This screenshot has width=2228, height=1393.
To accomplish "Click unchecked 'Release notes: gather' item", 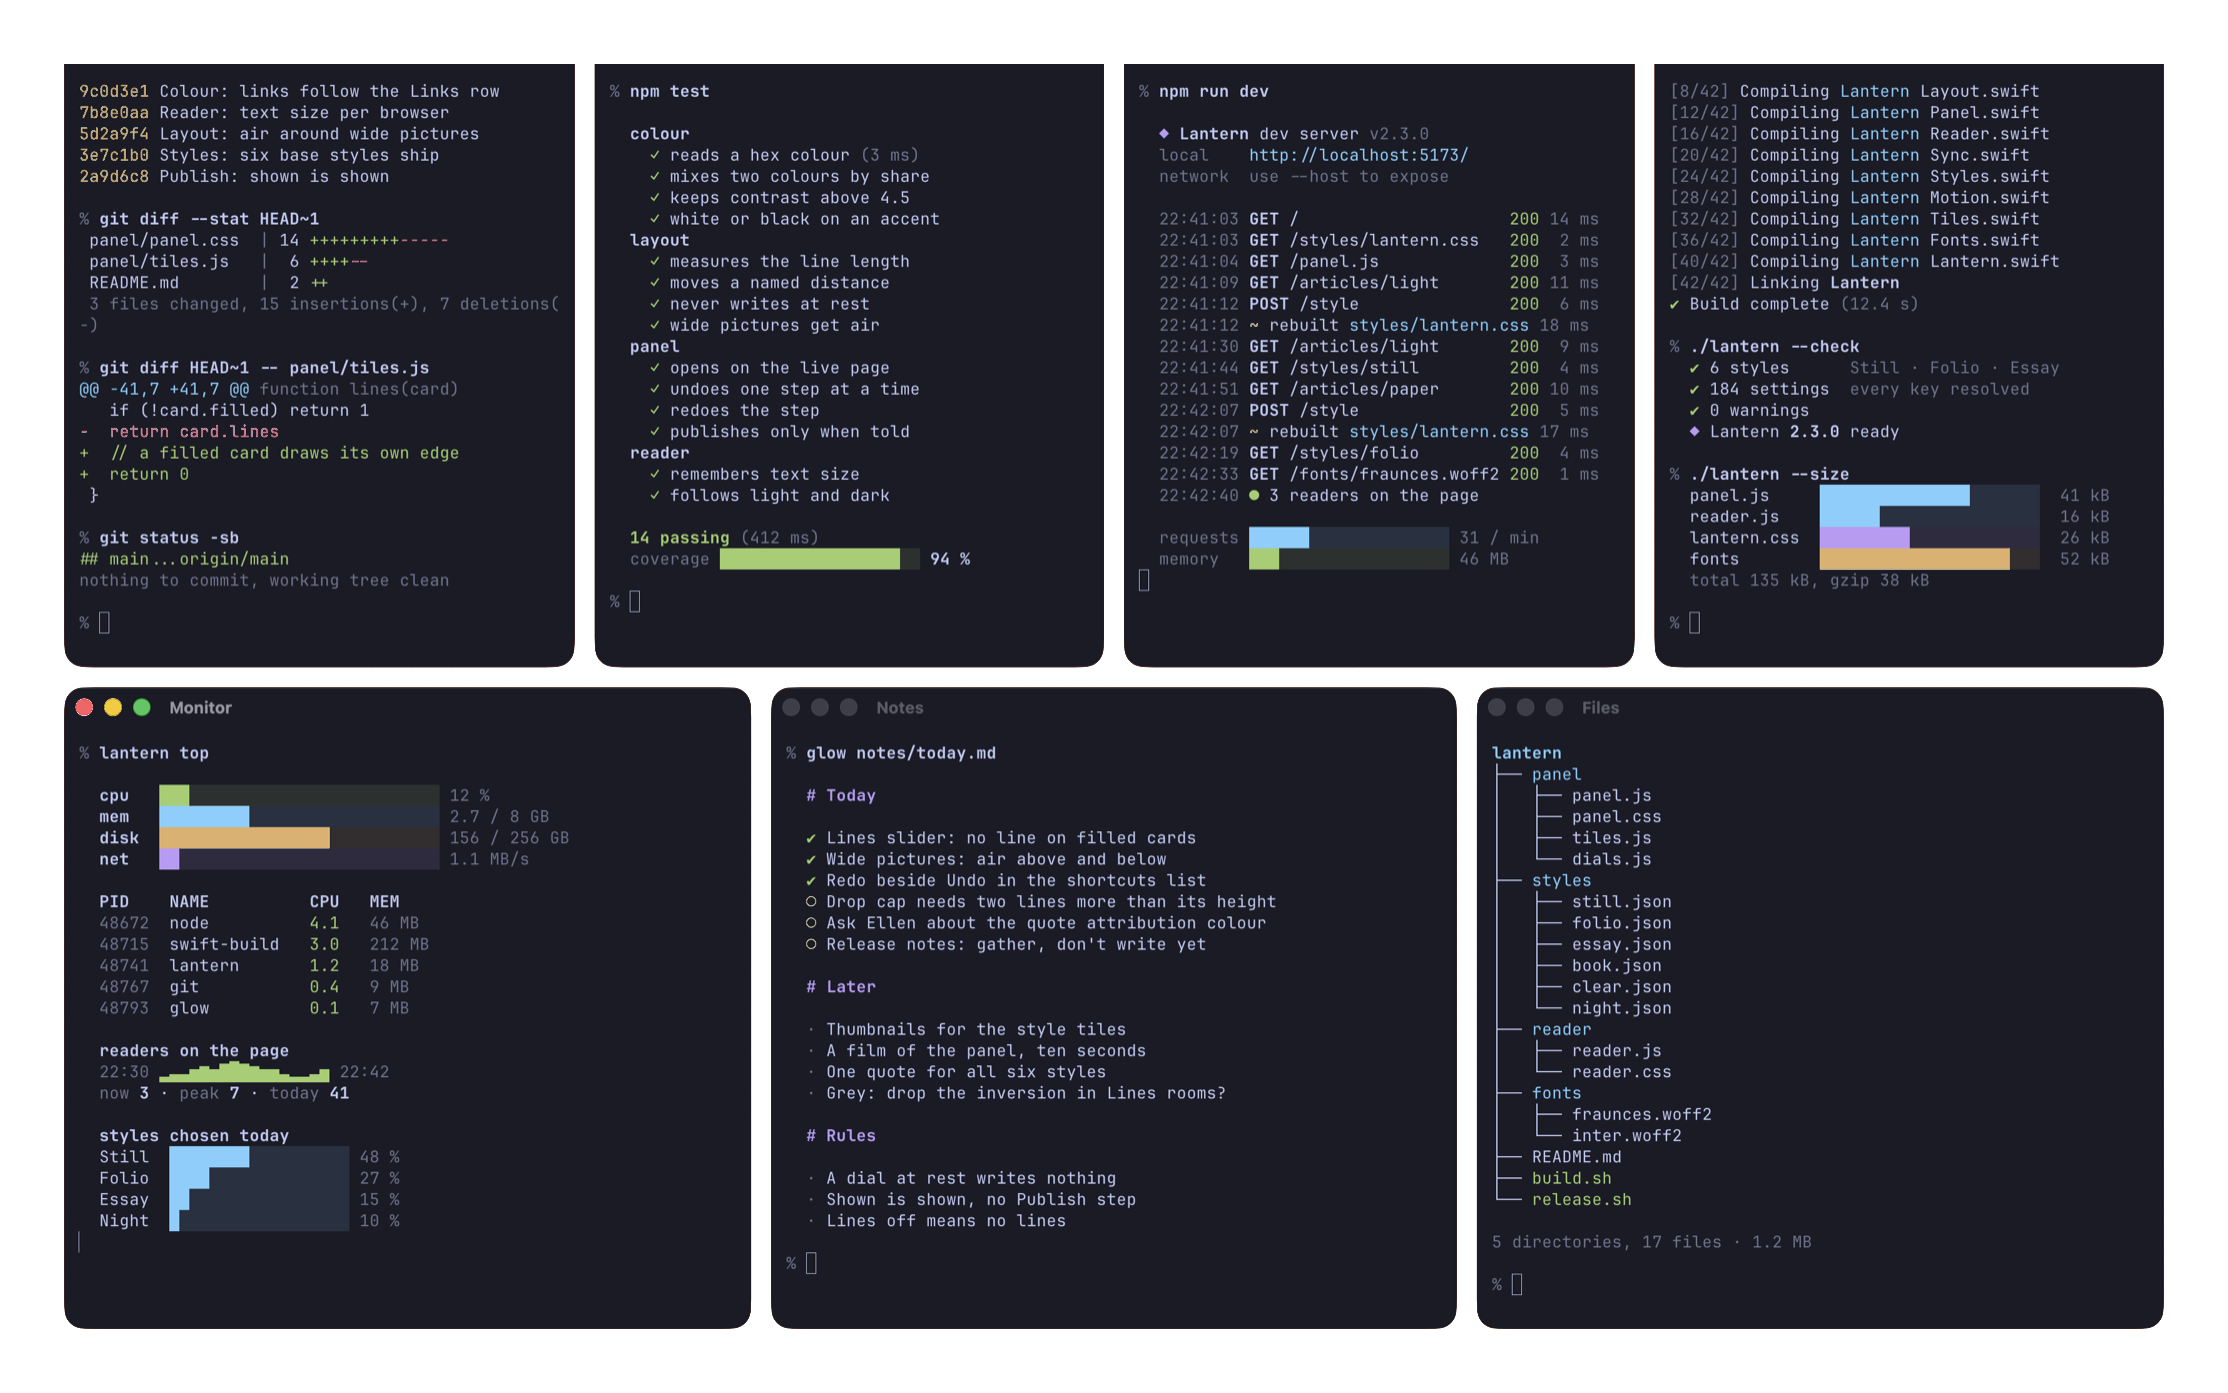I will (x=1005, y=944).
